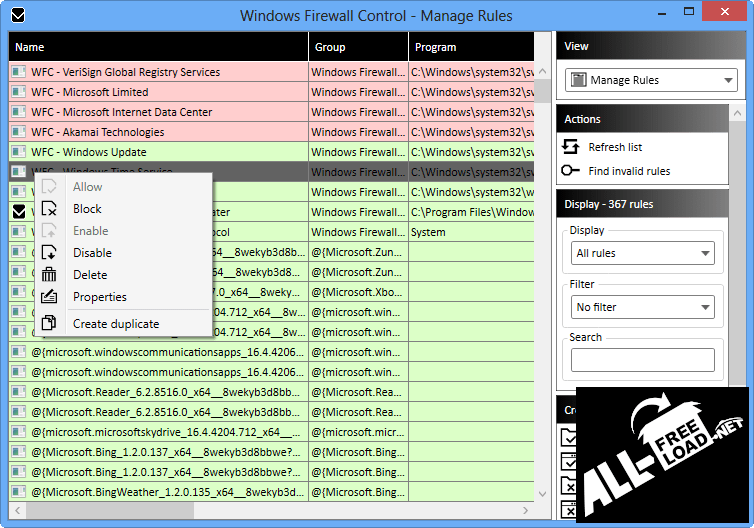Choose Block from the context menu

(87, 209)
